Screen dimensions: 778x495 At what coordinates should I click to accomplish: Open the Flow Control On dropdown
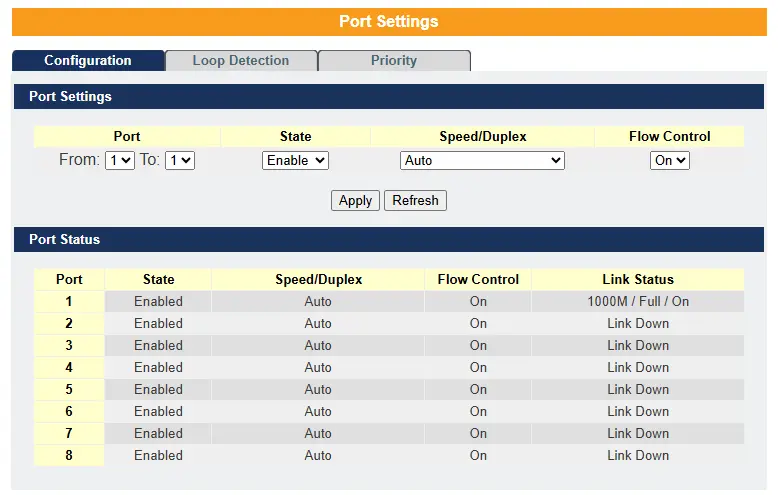[x=669, y=160]
